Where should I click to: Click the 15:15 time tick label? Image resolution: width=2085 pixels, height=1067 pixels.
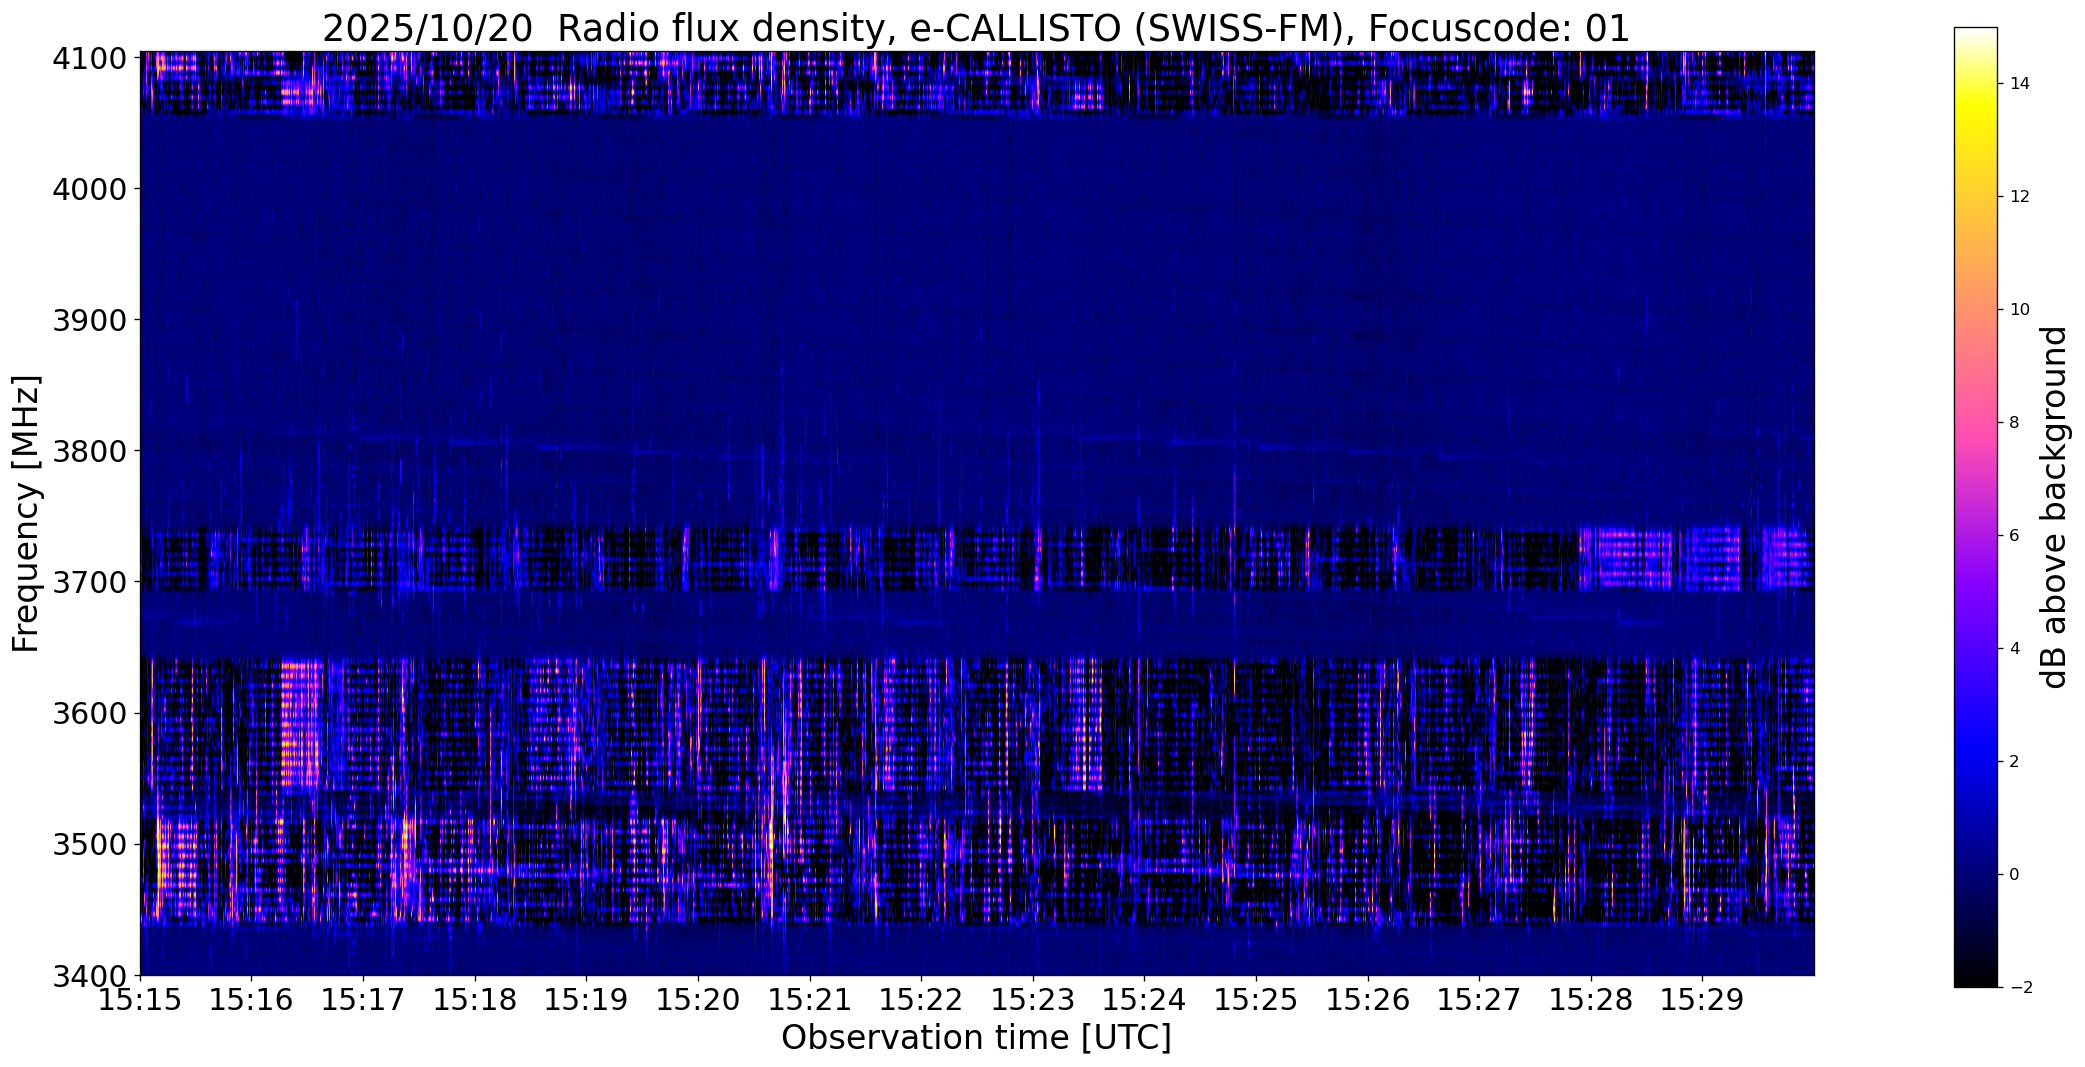(x=140, y=1000)
